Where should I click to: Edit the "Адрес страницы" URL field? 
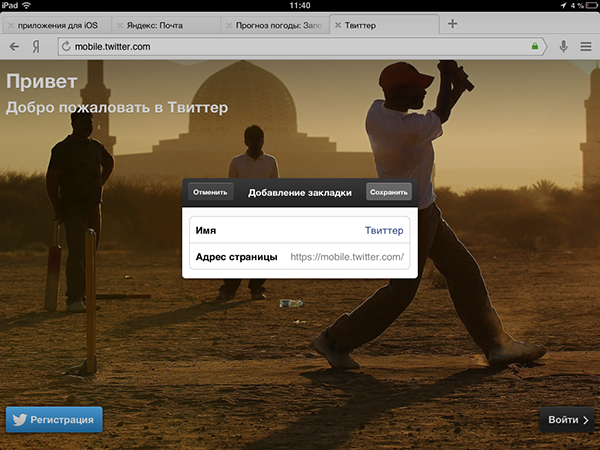[300, 256]
